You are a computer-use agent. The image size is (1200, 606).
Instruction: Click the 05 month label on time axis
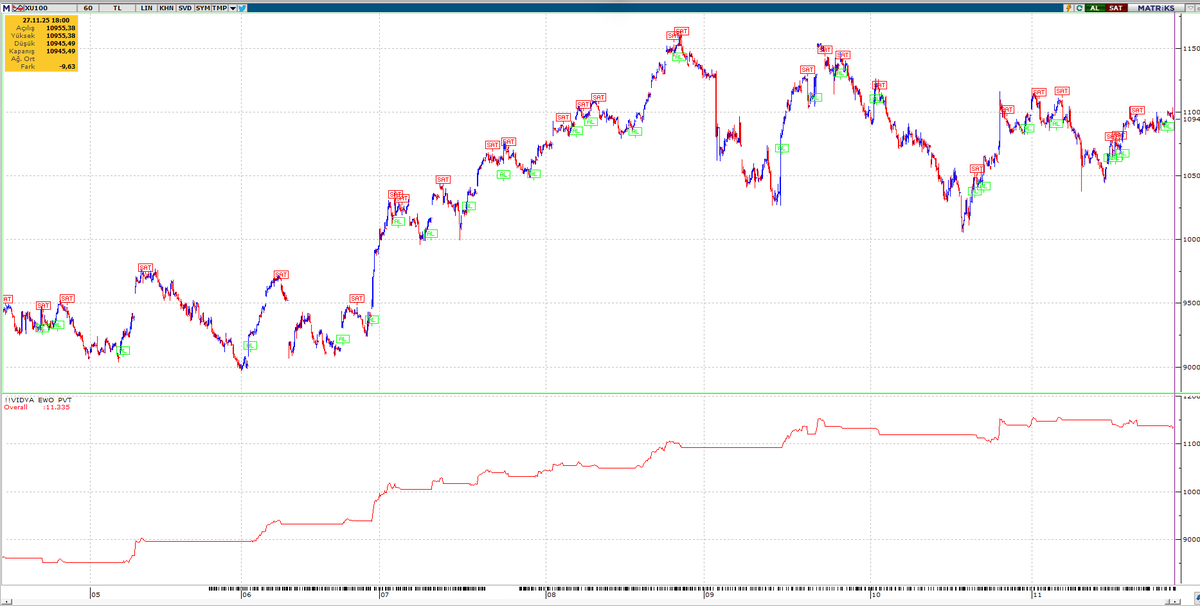[x=95, y=596]
